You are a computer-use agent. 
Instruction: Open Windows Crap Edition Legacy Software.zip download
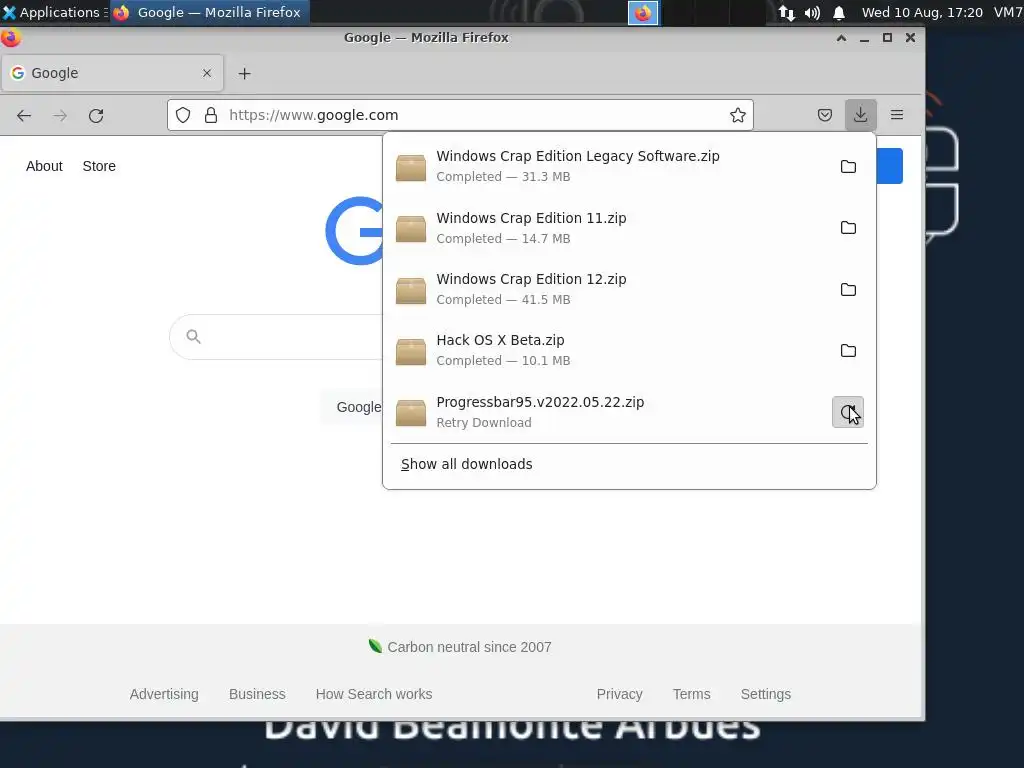click(607, 167)
